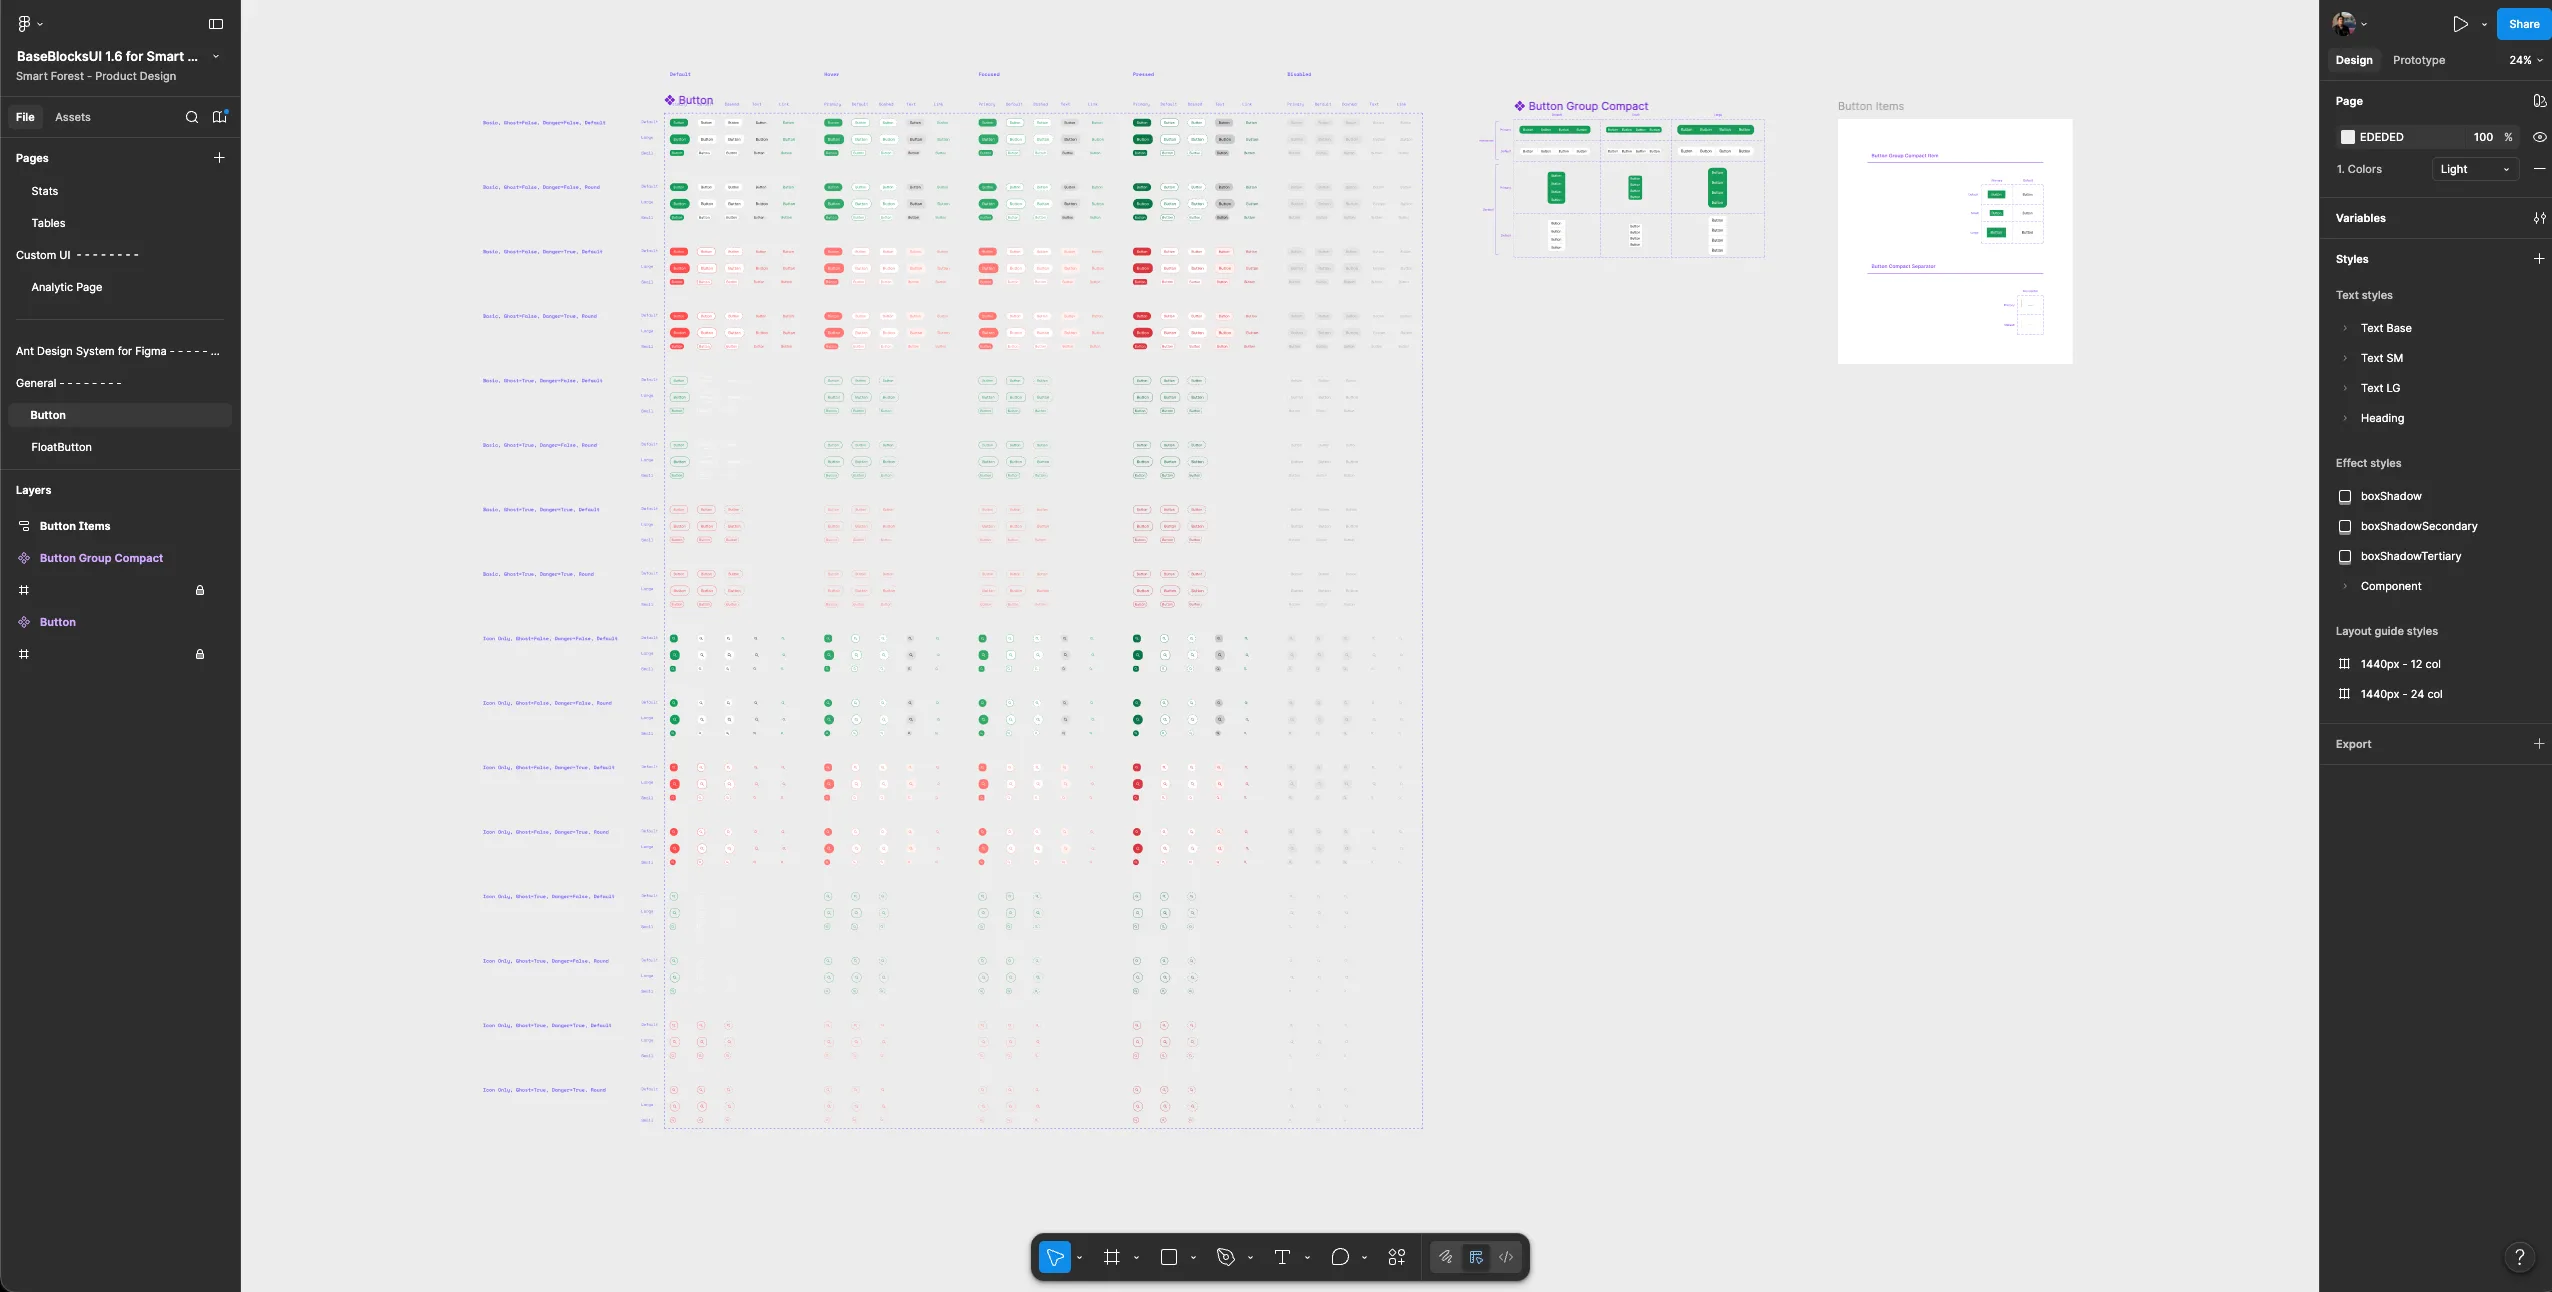Click the Button Items frame thumbnail on canvas
This screenshot has height=1292, width=2552.
[x=1955, y=241]
